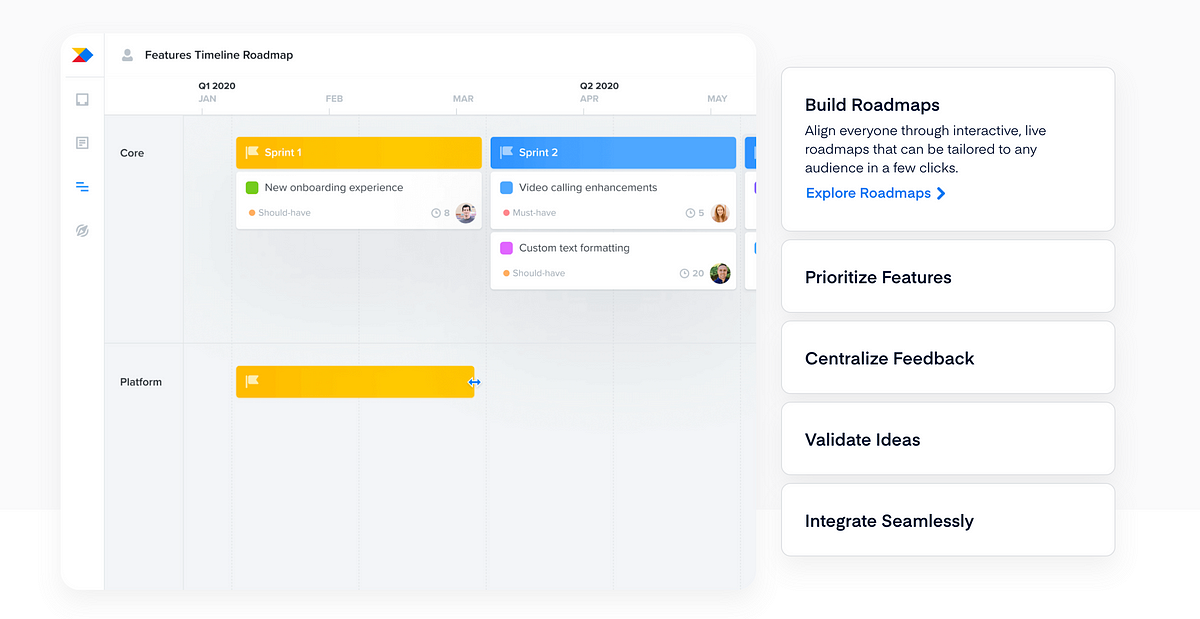Viewport: 1200px width, 619px height.
Task: Click the APR month header
Action: coord(589,99)
